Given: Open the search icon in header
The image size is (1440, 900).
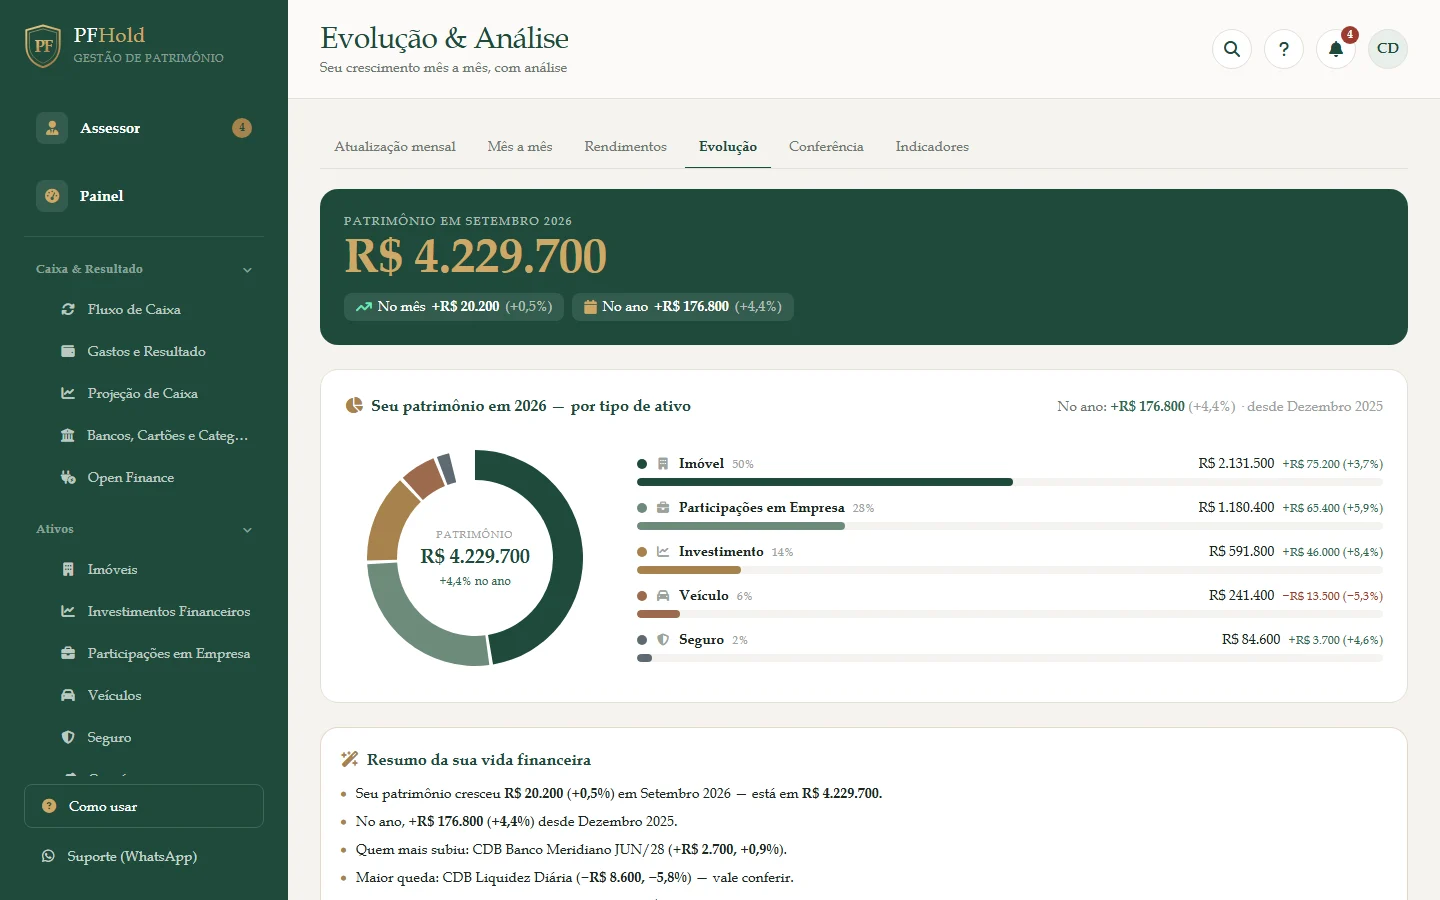Looking at the screenshot, I should pos(1232,49).
